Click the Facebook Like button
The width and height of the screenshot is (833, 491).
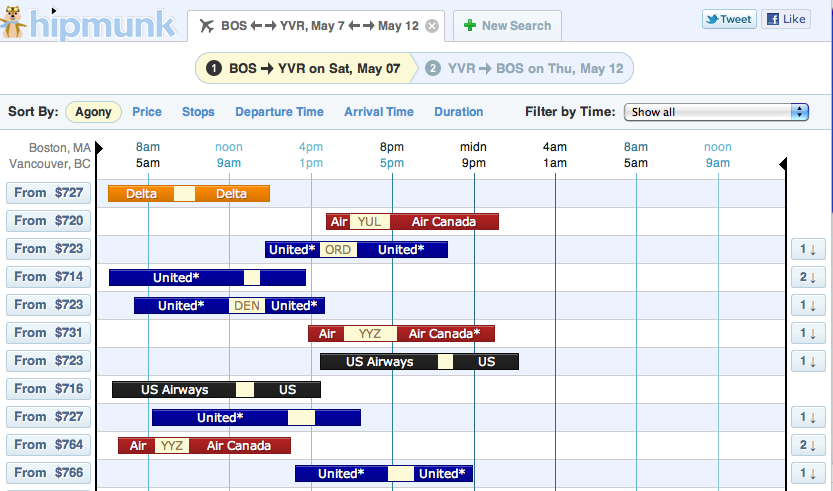(x=786, y=19)
